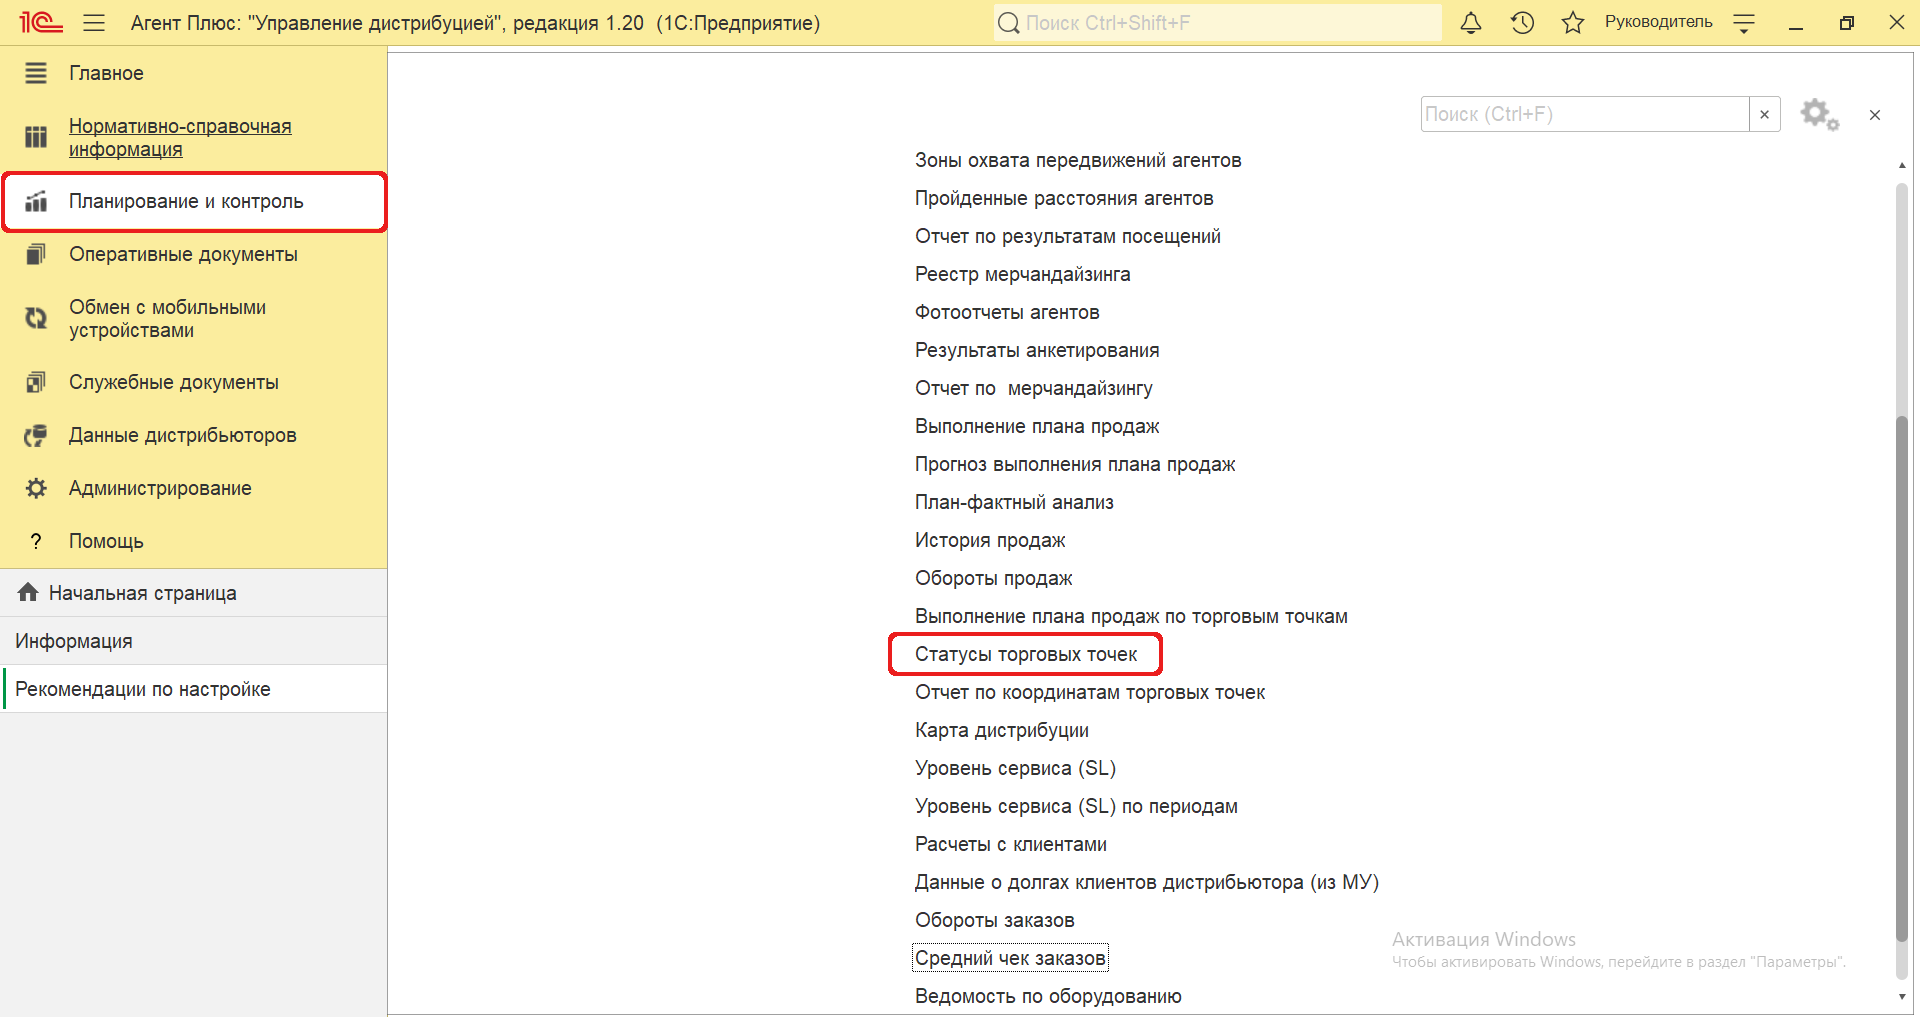Open Уровень сервиса (SL) по периодам
1920x1017 pixels.
[x=1076, y=806]
